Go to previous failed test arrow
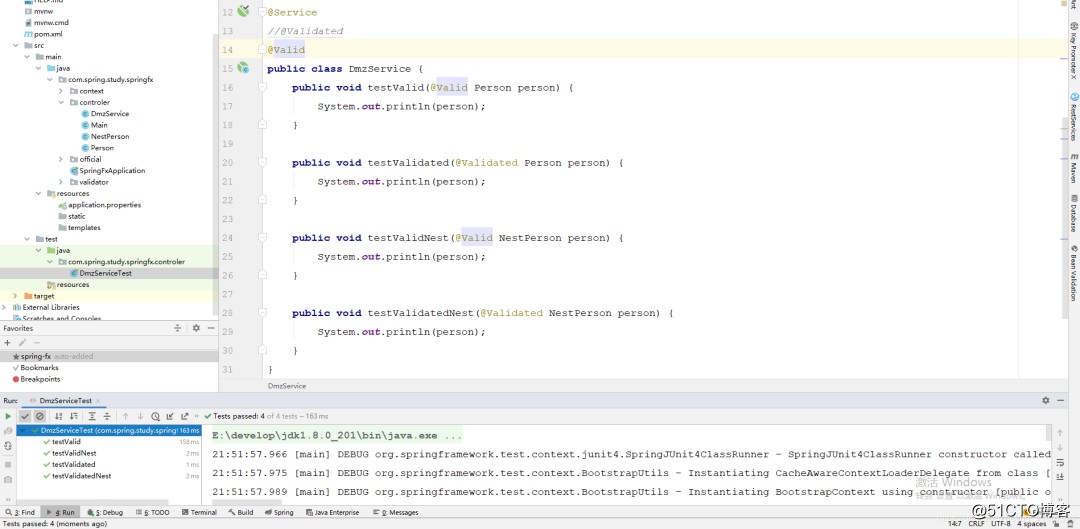The width and height of the screenshot is (1080, 529). click(125, 416)
